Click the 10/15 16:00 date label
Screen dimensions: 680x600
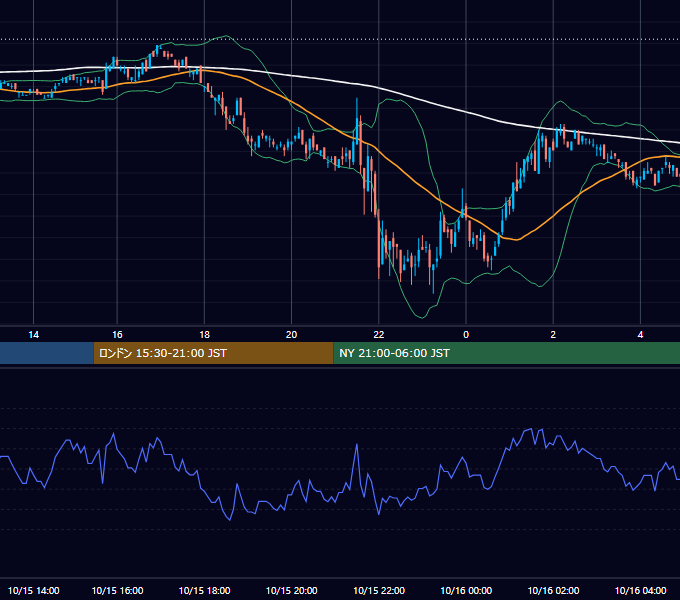117,590
